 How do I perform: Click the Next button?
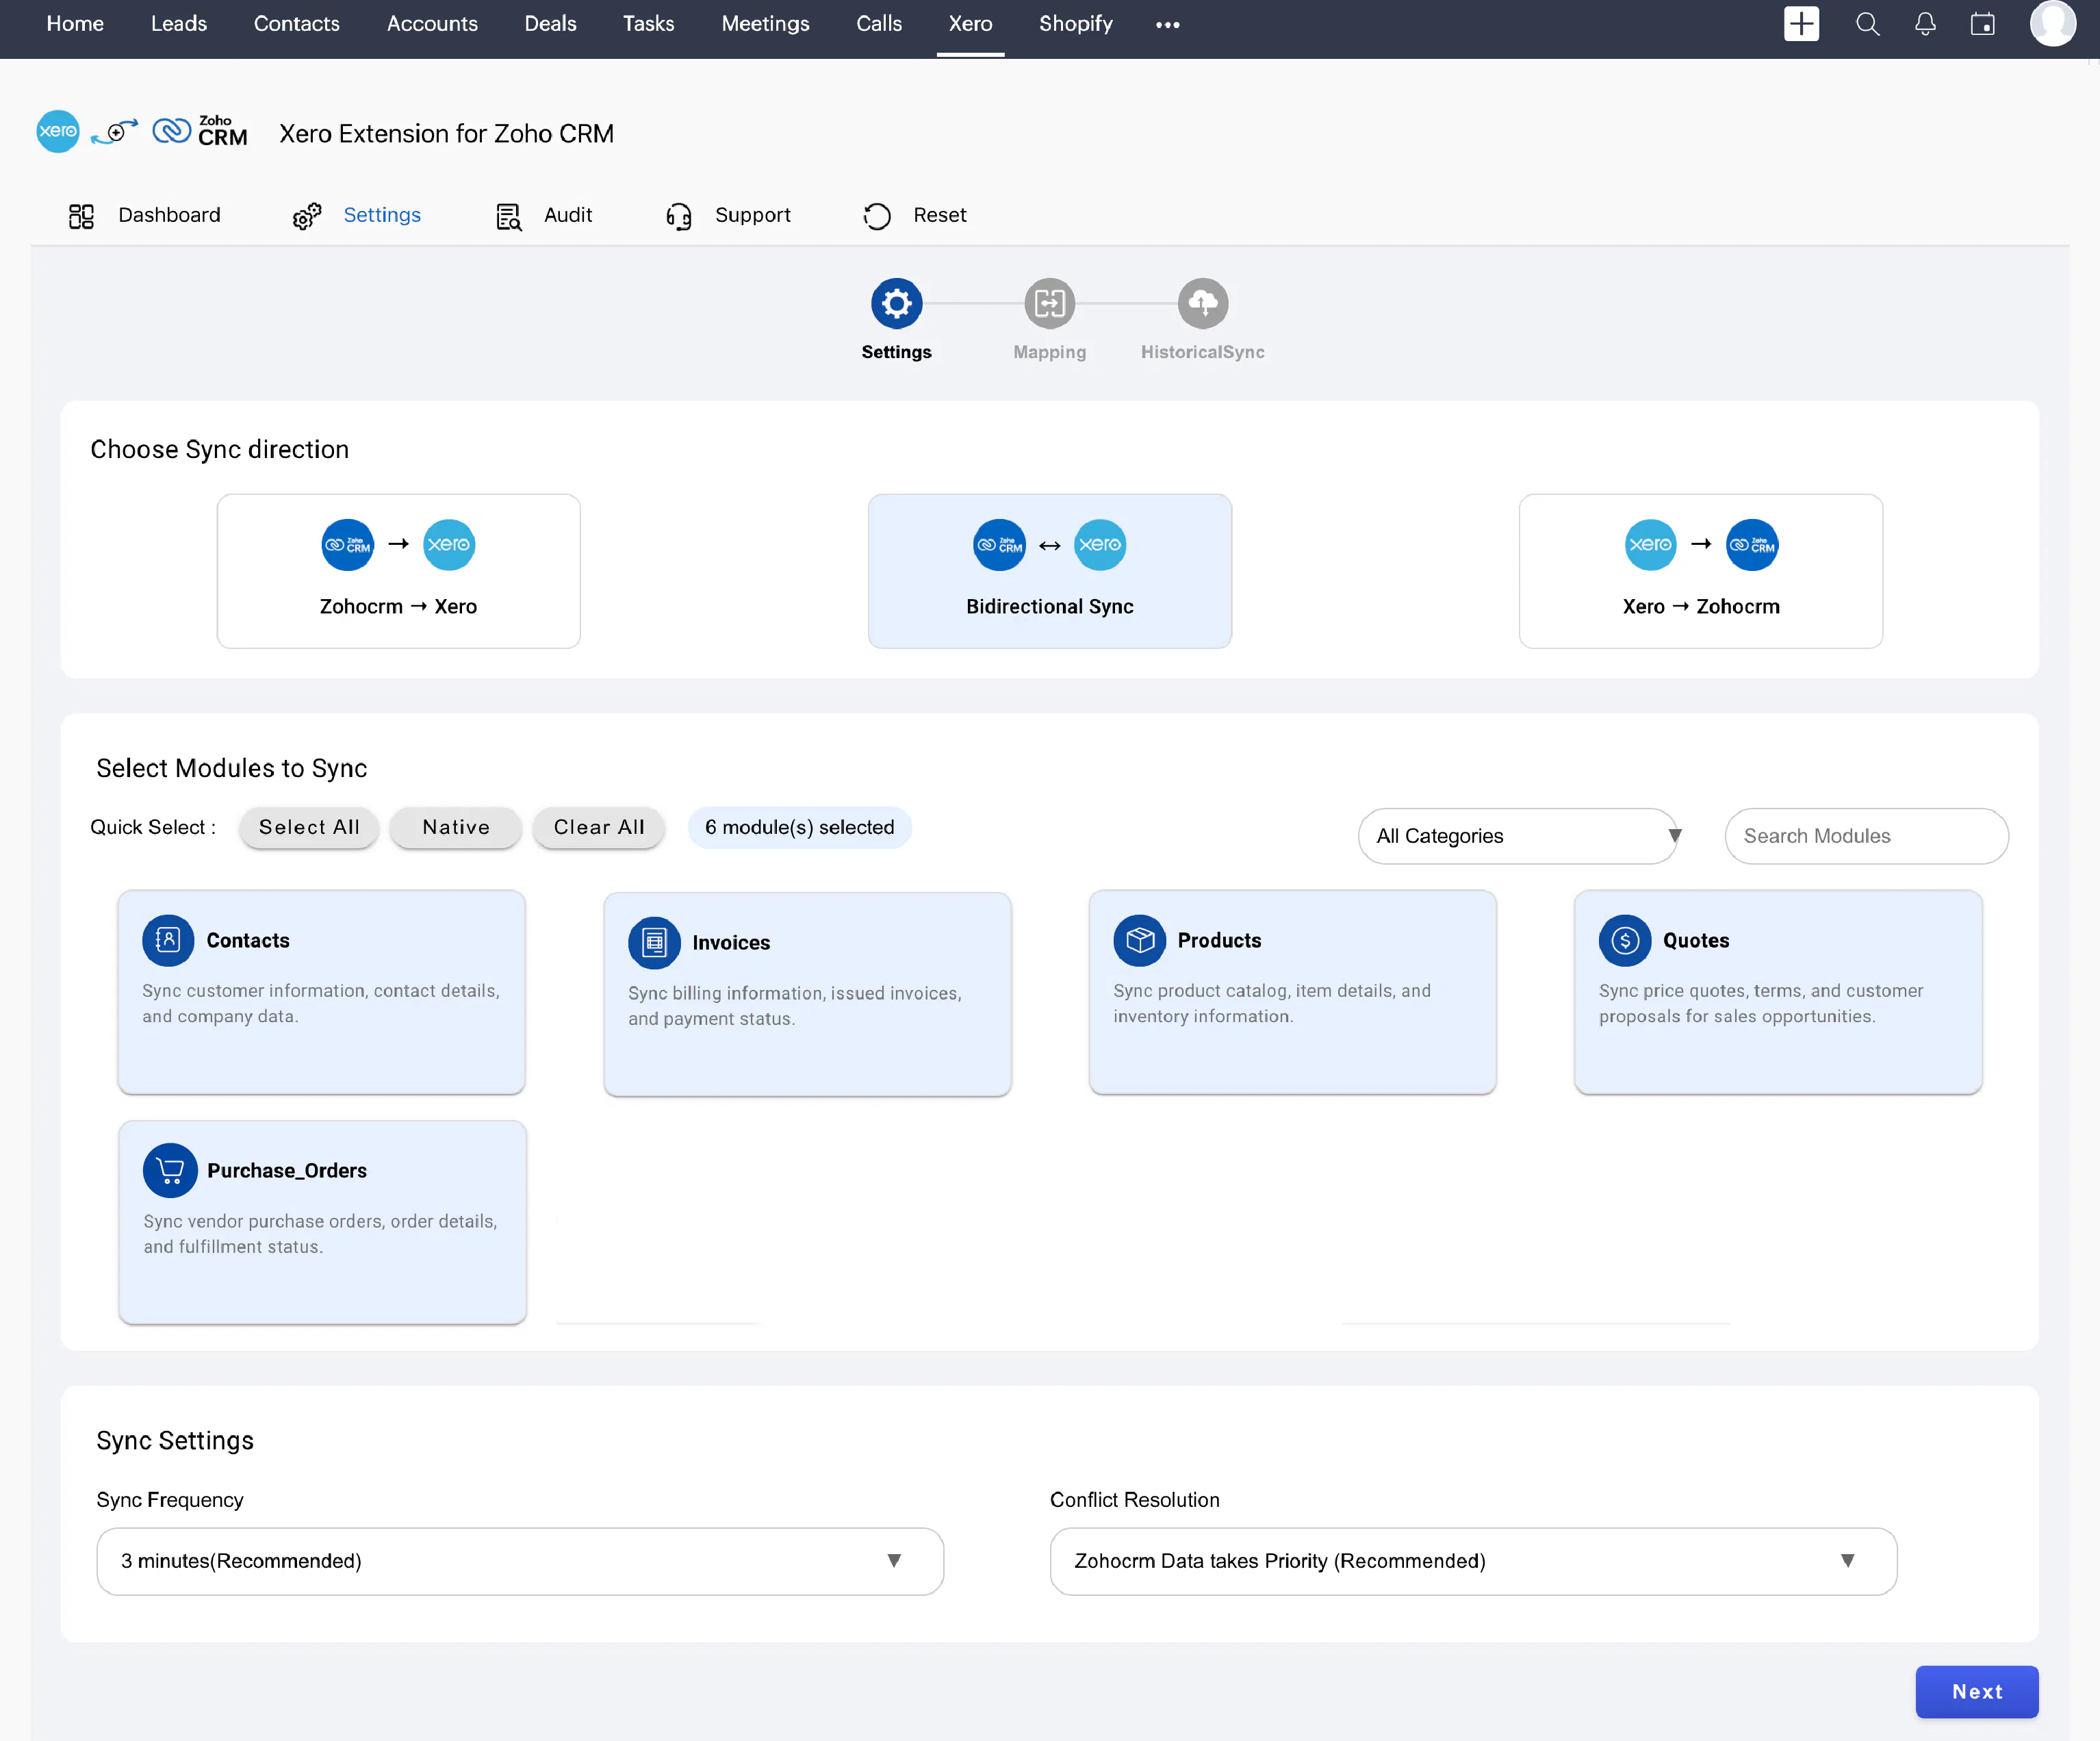point(1976,1691)
